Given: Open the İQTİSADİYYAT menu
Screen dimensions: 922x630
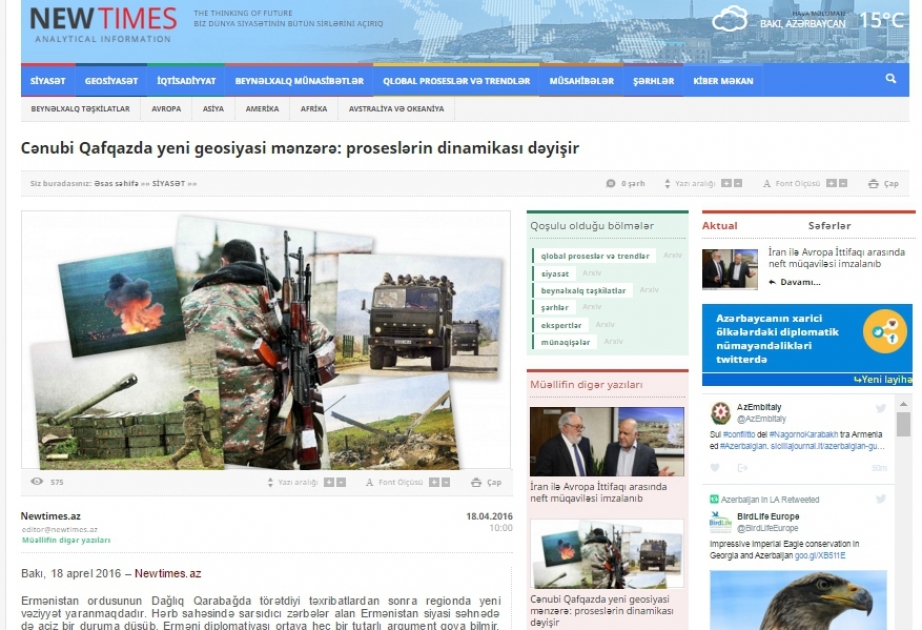Looking at the screenshot, I should tap(186, 81).
